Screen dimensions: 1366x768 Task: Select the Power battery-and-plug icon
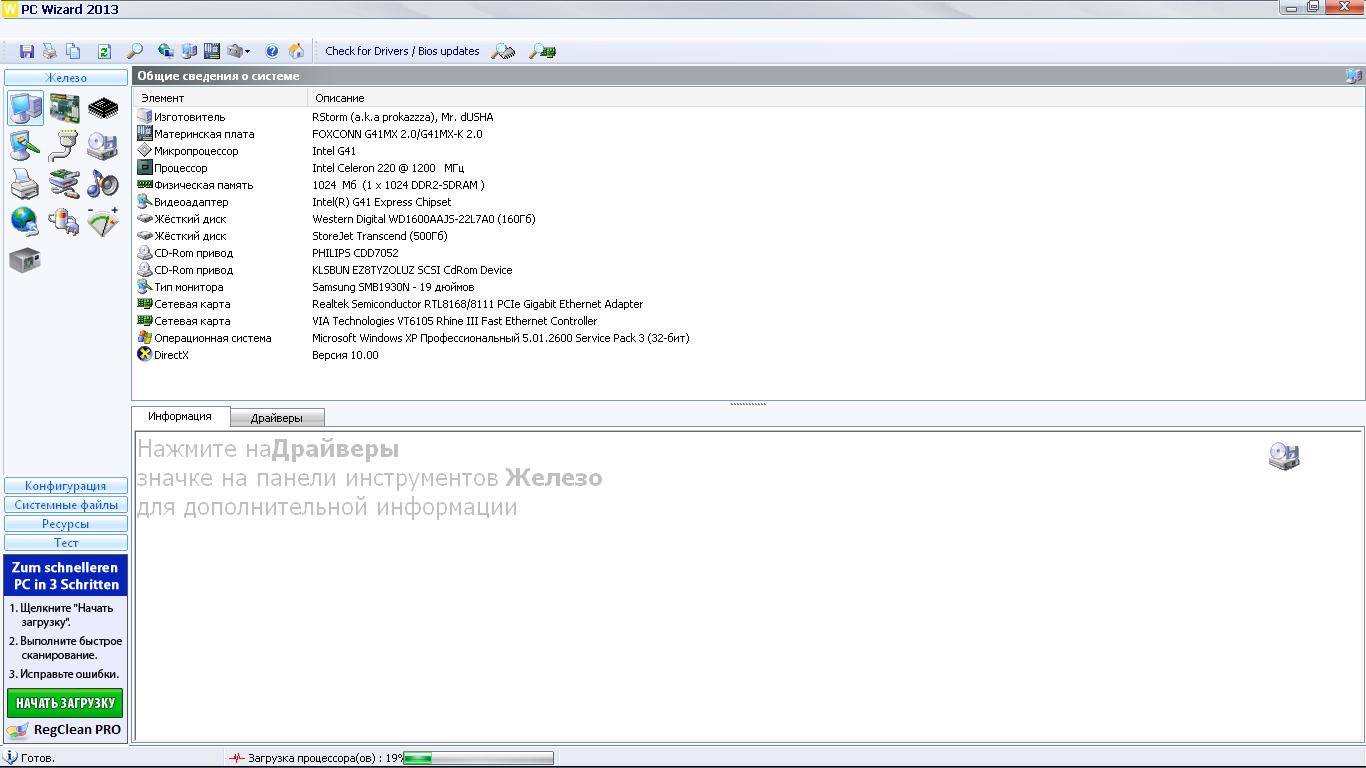pos(64,221)
